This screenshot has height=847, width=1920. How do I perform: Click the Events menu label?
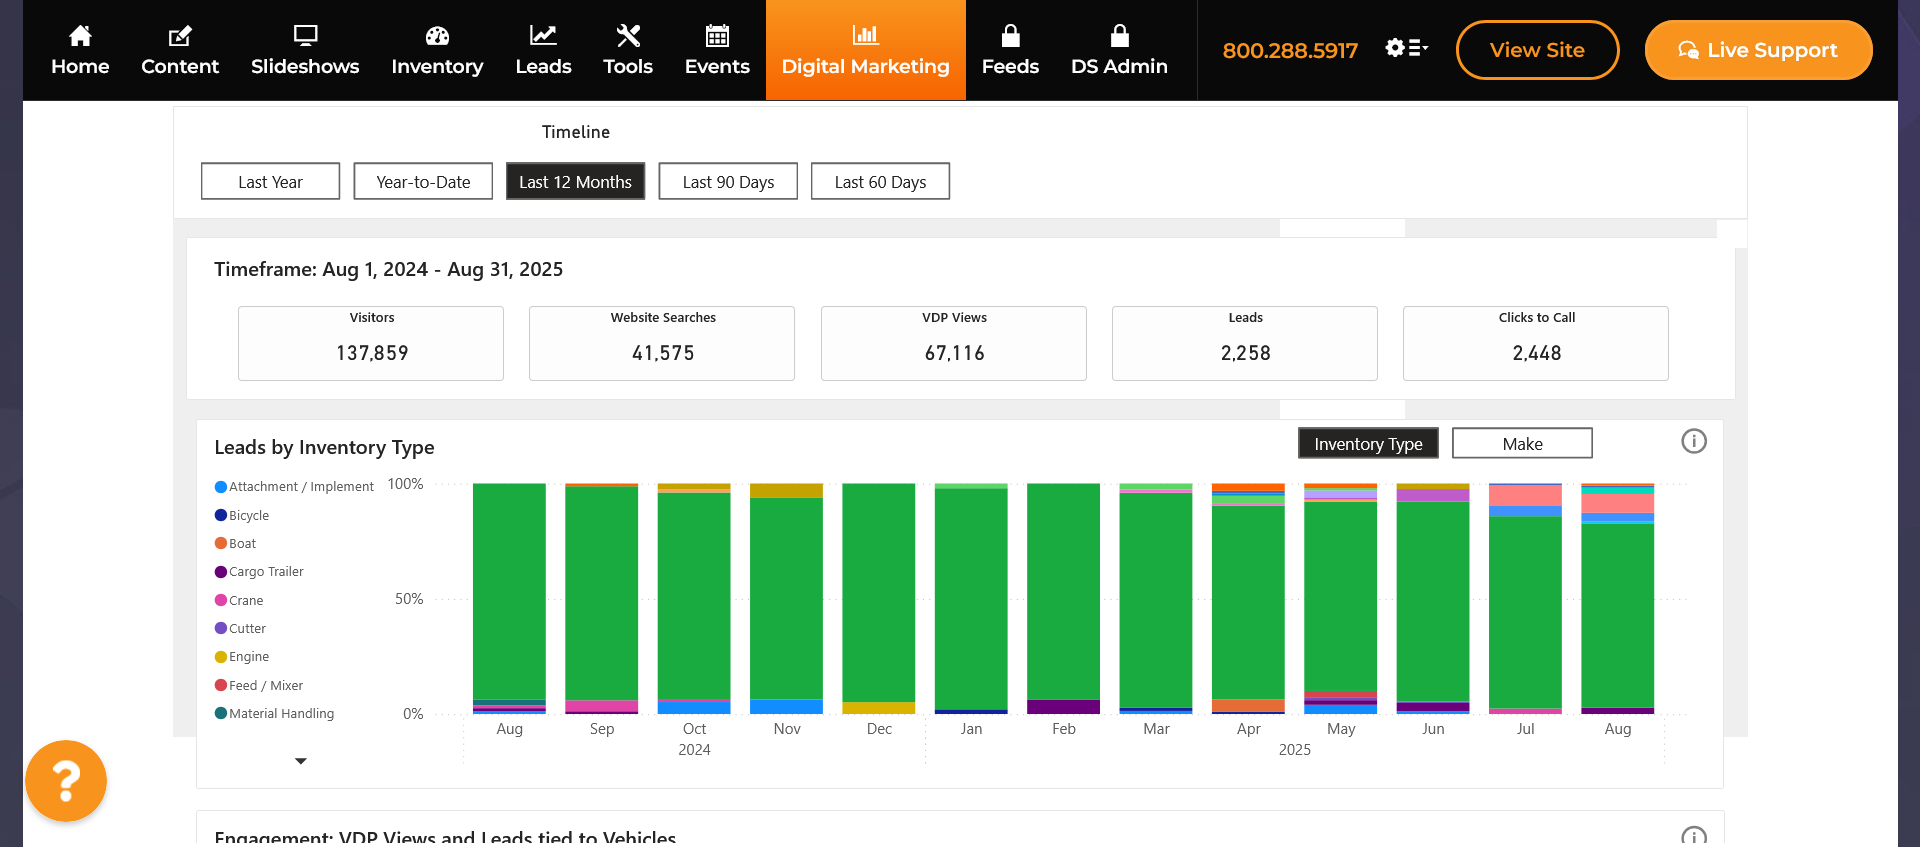click(x=717, y=66)
